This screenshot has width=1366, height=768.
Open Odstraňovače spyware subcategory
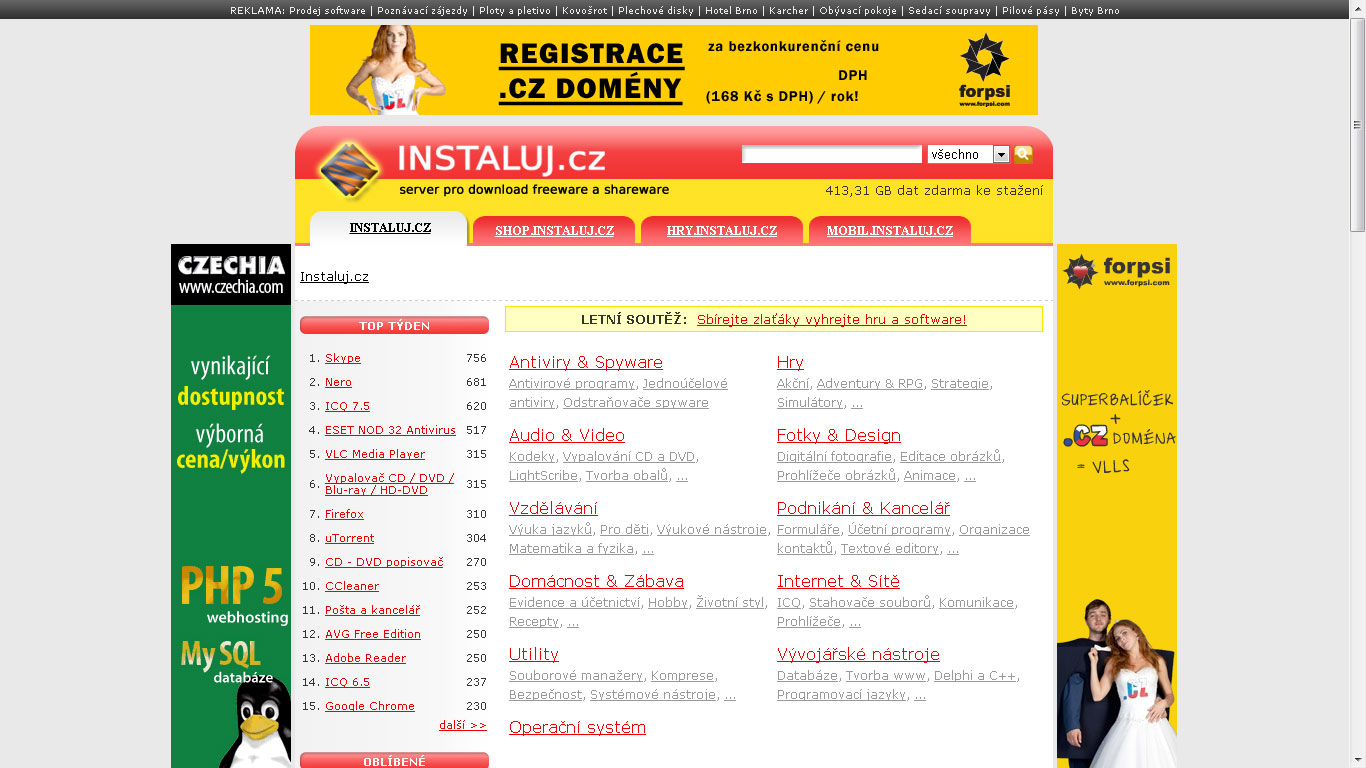pos(636,403)
